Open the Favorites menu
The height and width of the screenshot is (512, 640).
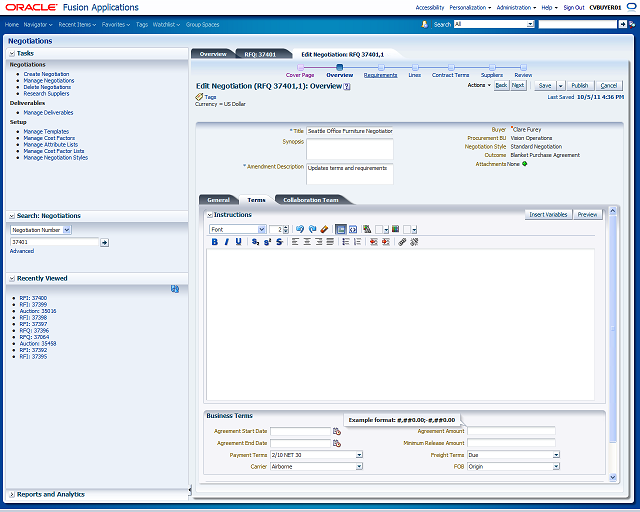(116, 24)
